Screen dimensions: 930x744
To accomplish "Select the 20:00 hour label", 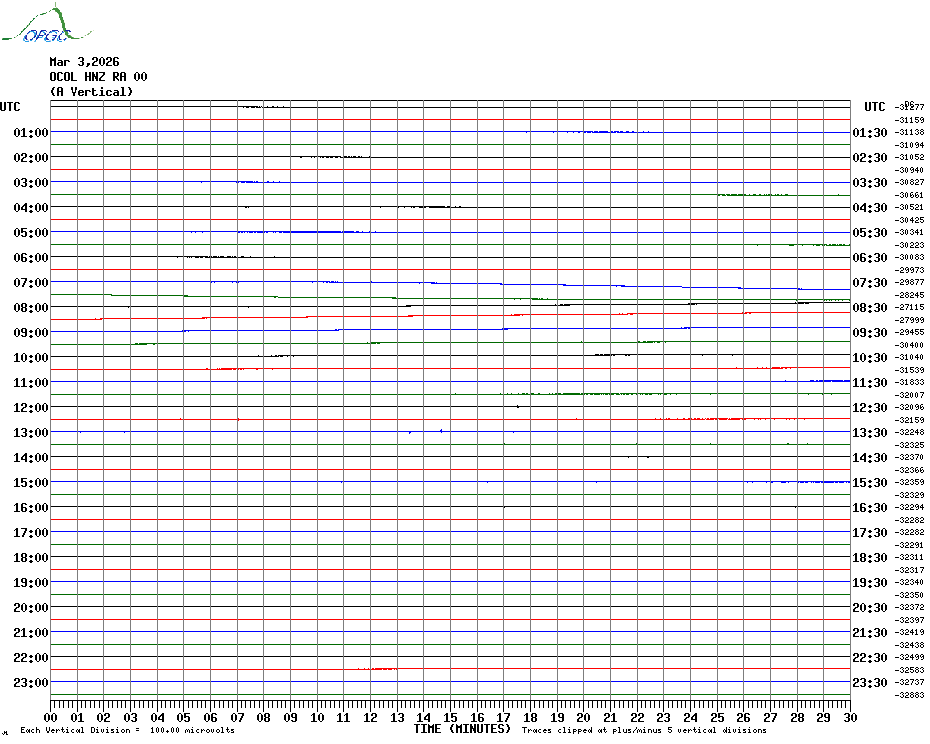I will 31,608.
